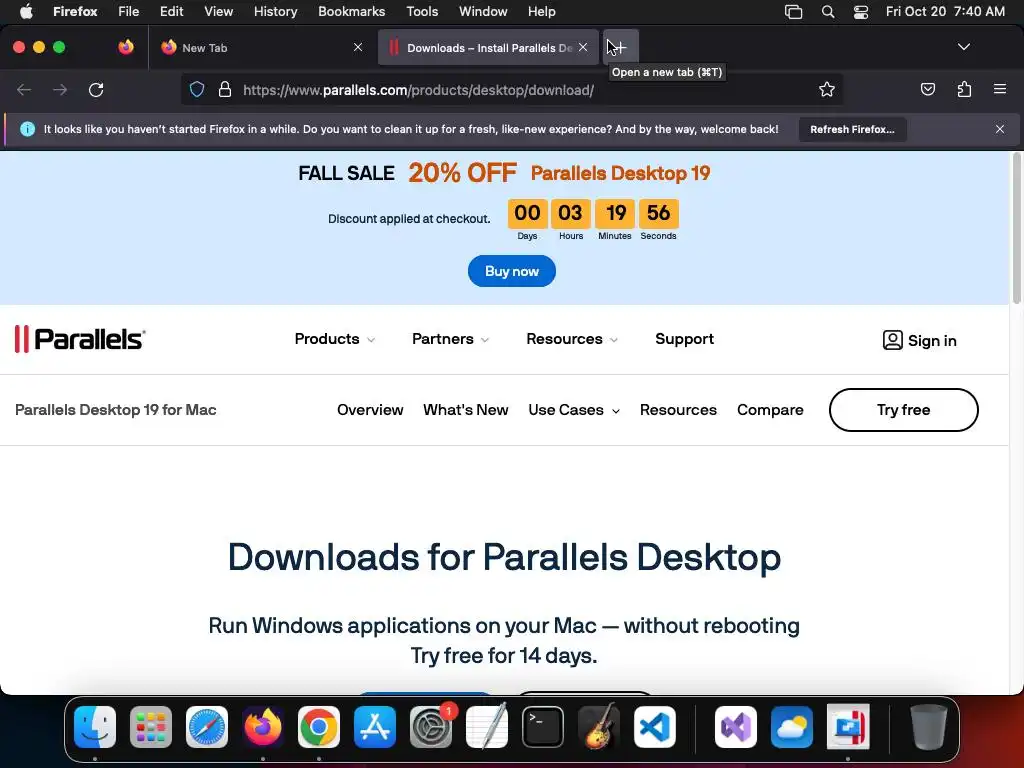Click the Firefox icon in the Dock

pos(263,727)
